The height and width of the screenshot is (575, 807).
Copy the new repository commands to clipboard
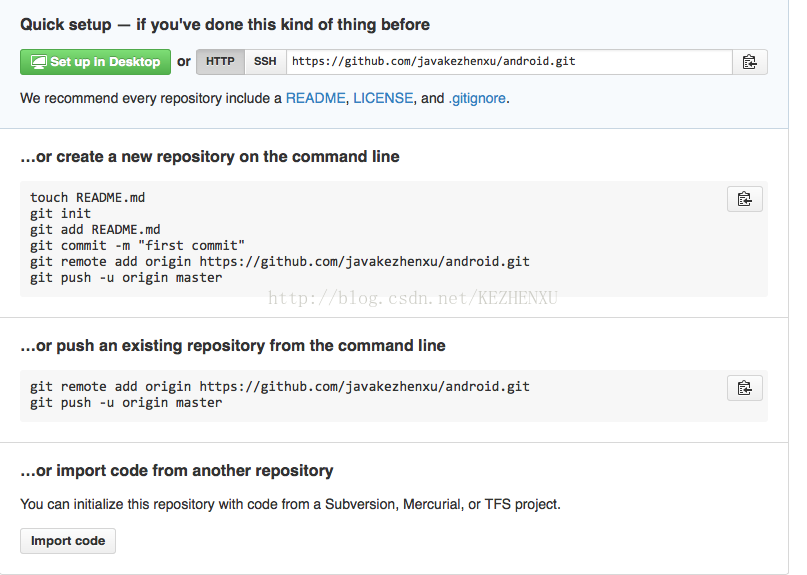pos(745,199)
